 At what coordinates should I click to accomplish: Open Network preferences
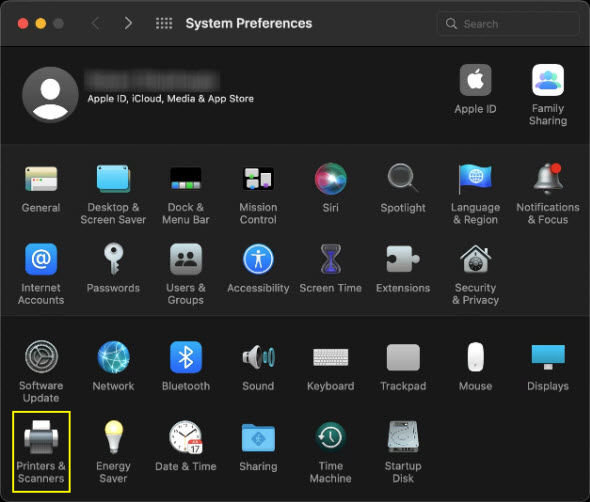pos(113,366)
